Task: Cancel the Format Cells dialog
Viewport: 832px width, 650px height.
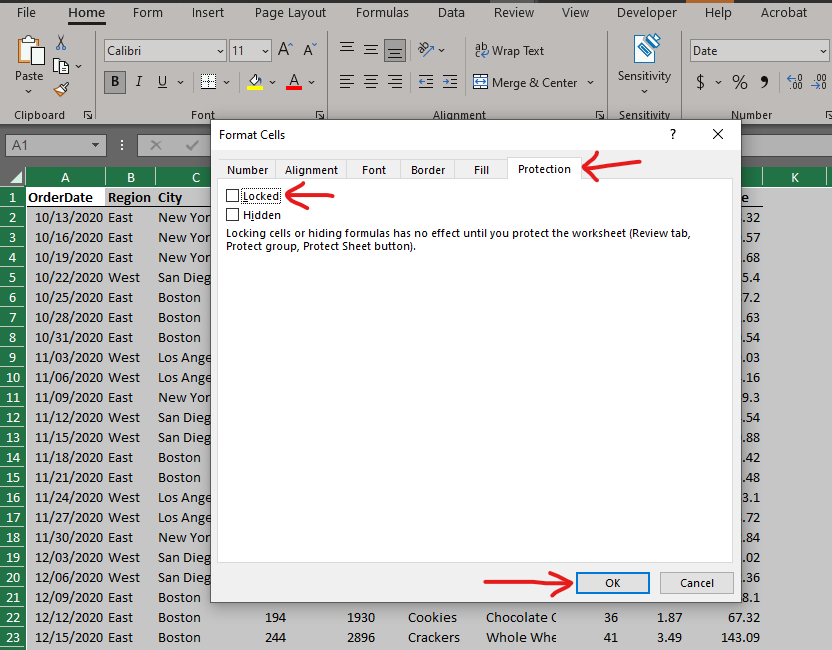Action: point(696,583)
